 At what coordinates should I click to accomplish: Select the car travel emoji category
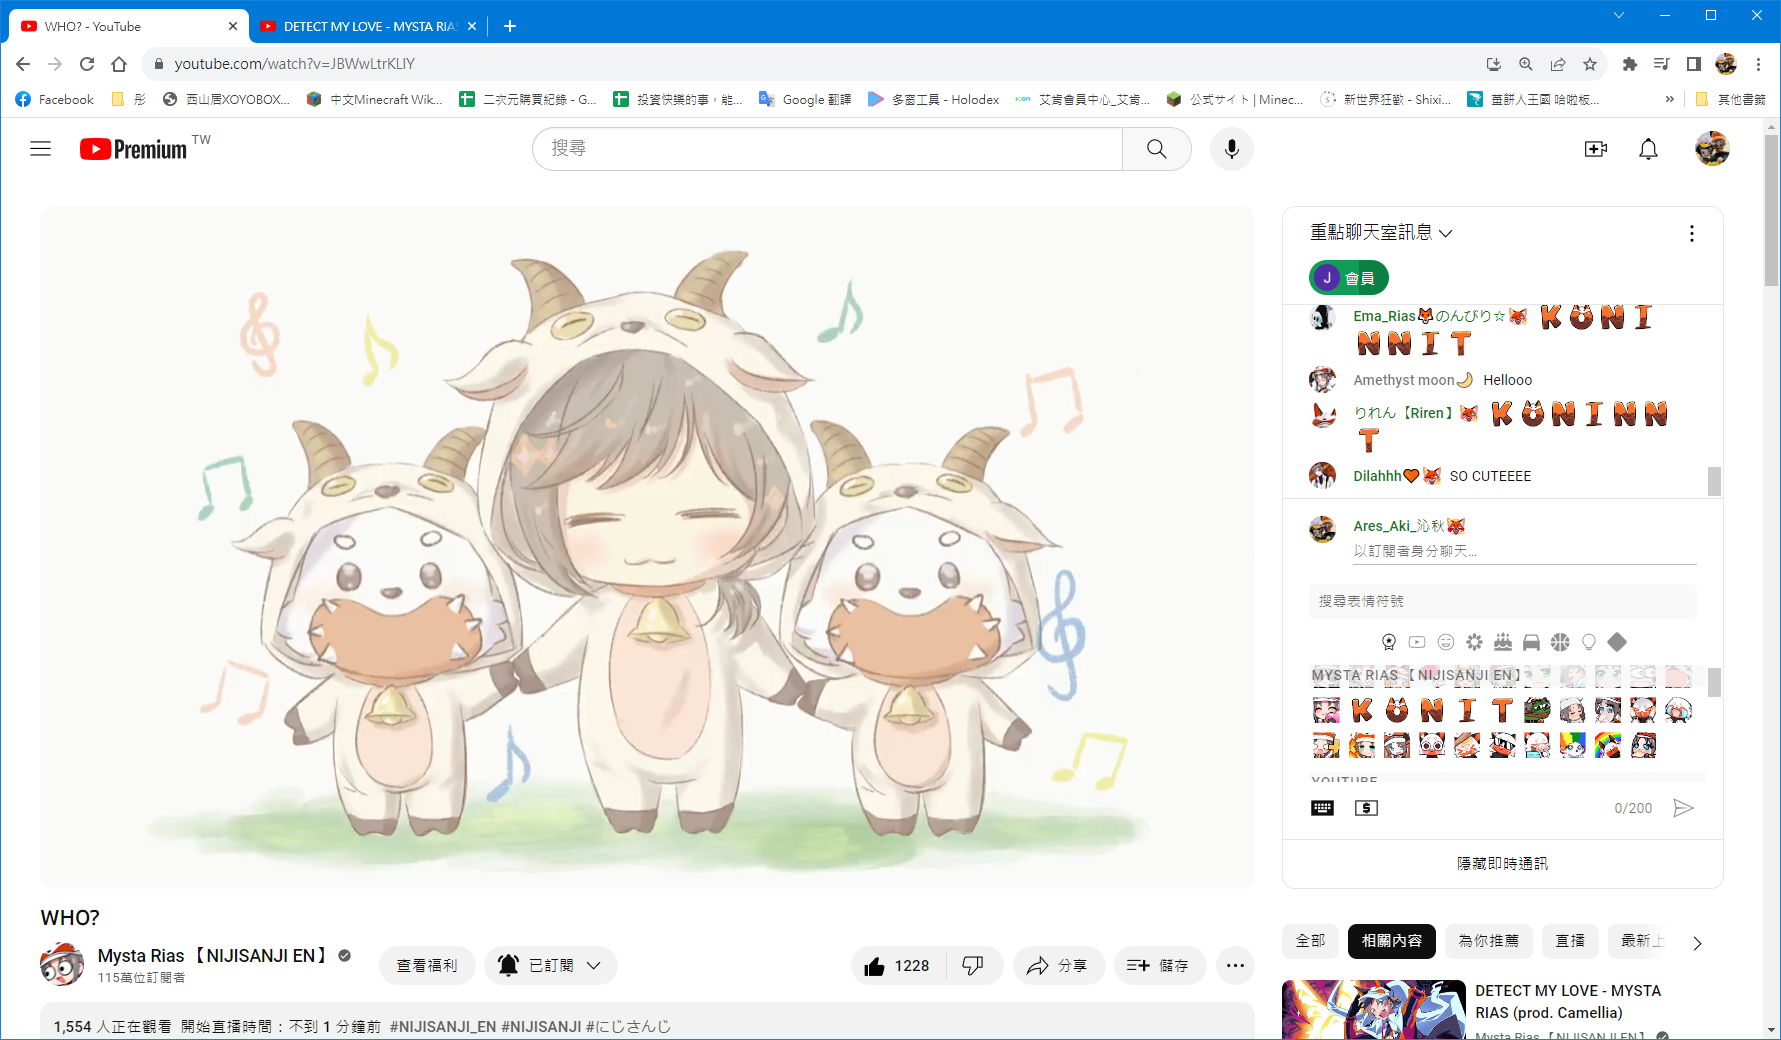1531,642
